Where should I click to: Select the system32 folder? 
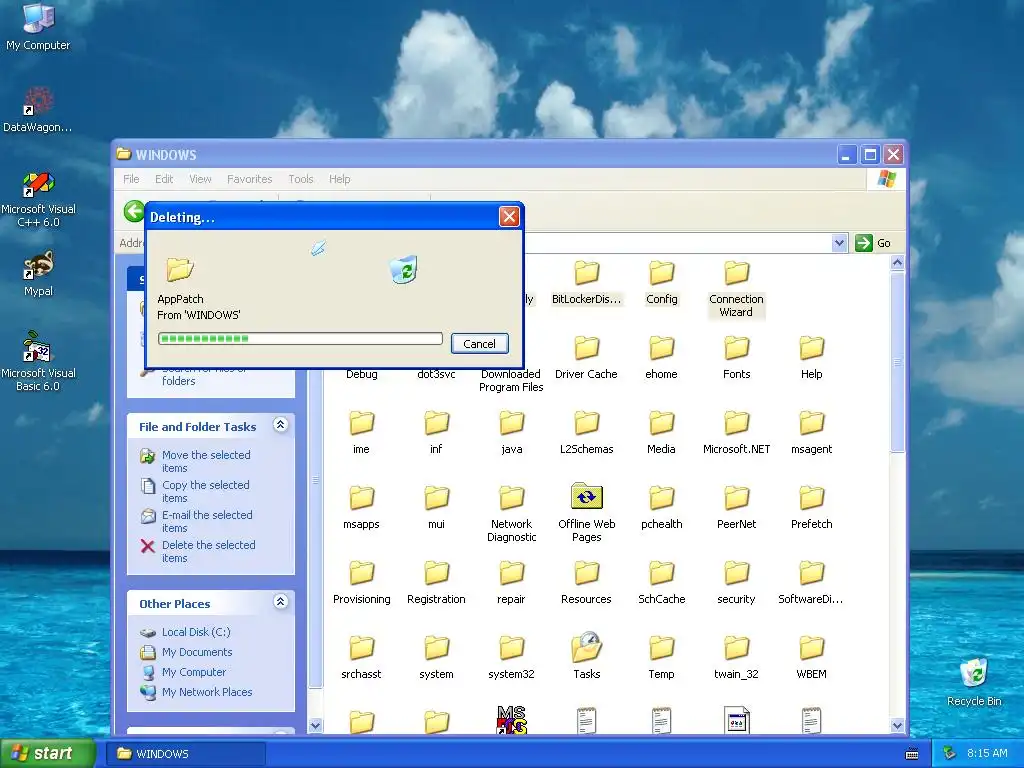[511, 658]
